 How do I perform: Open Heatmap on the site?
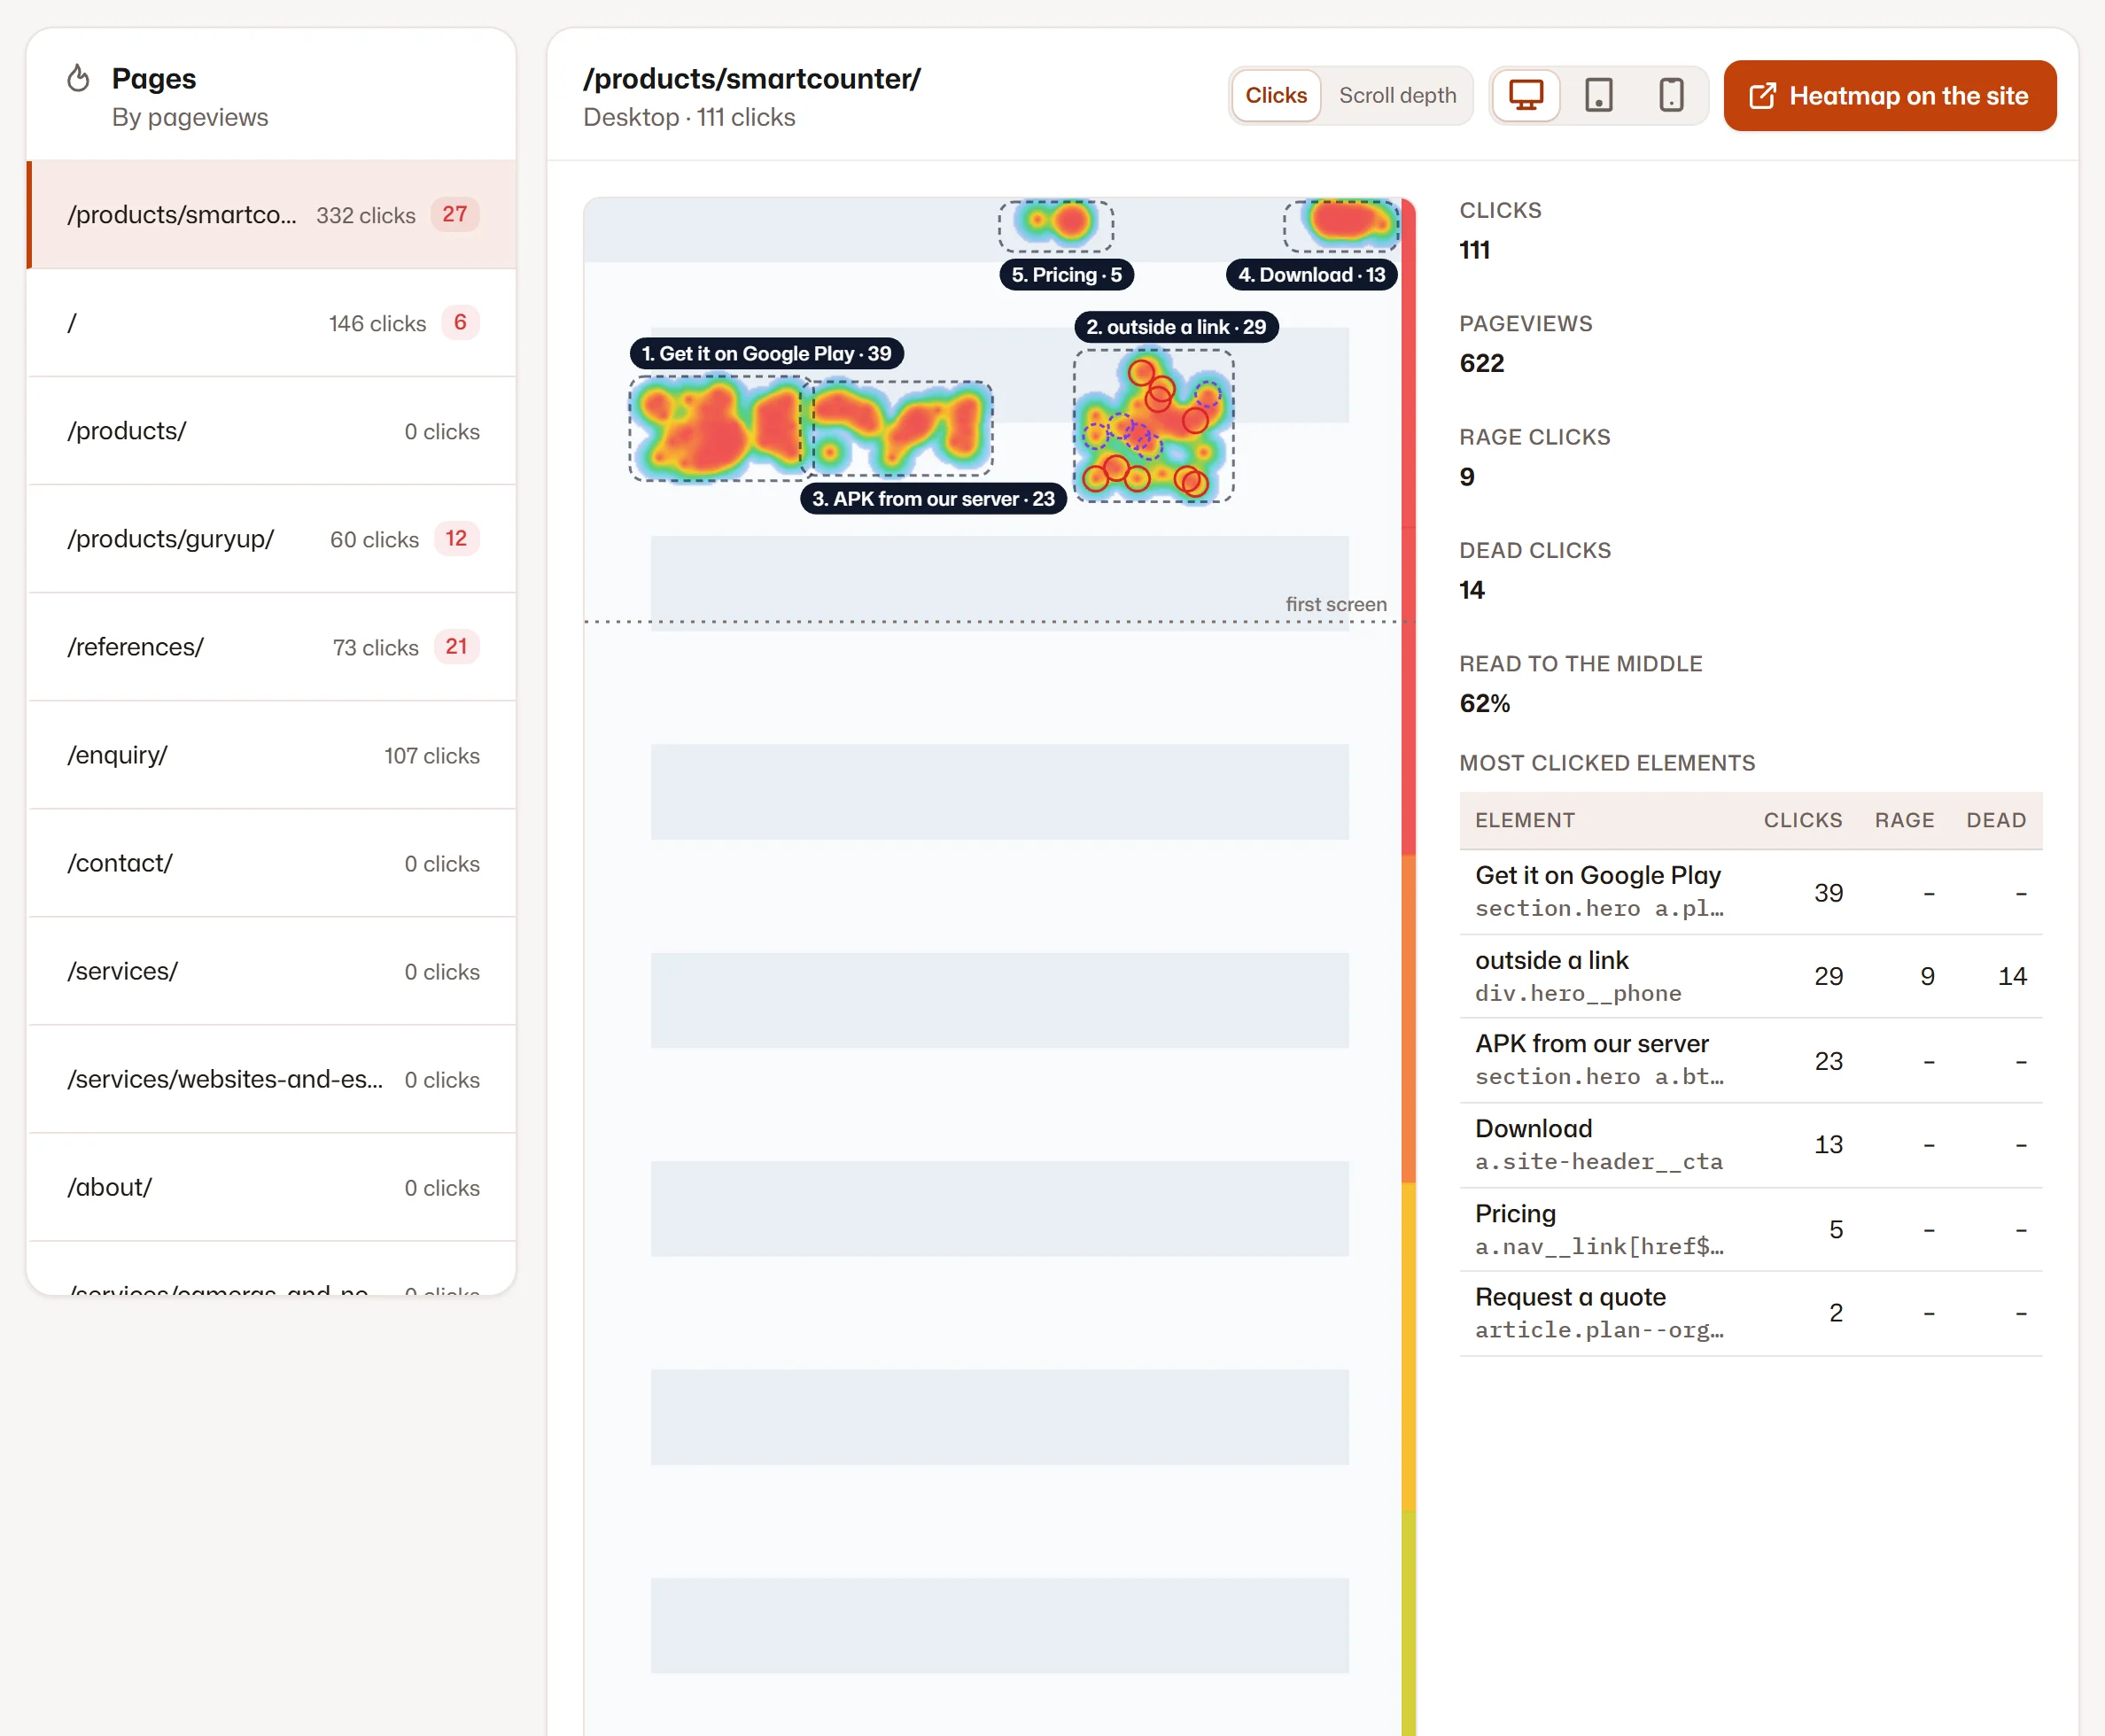[1889, 96]
